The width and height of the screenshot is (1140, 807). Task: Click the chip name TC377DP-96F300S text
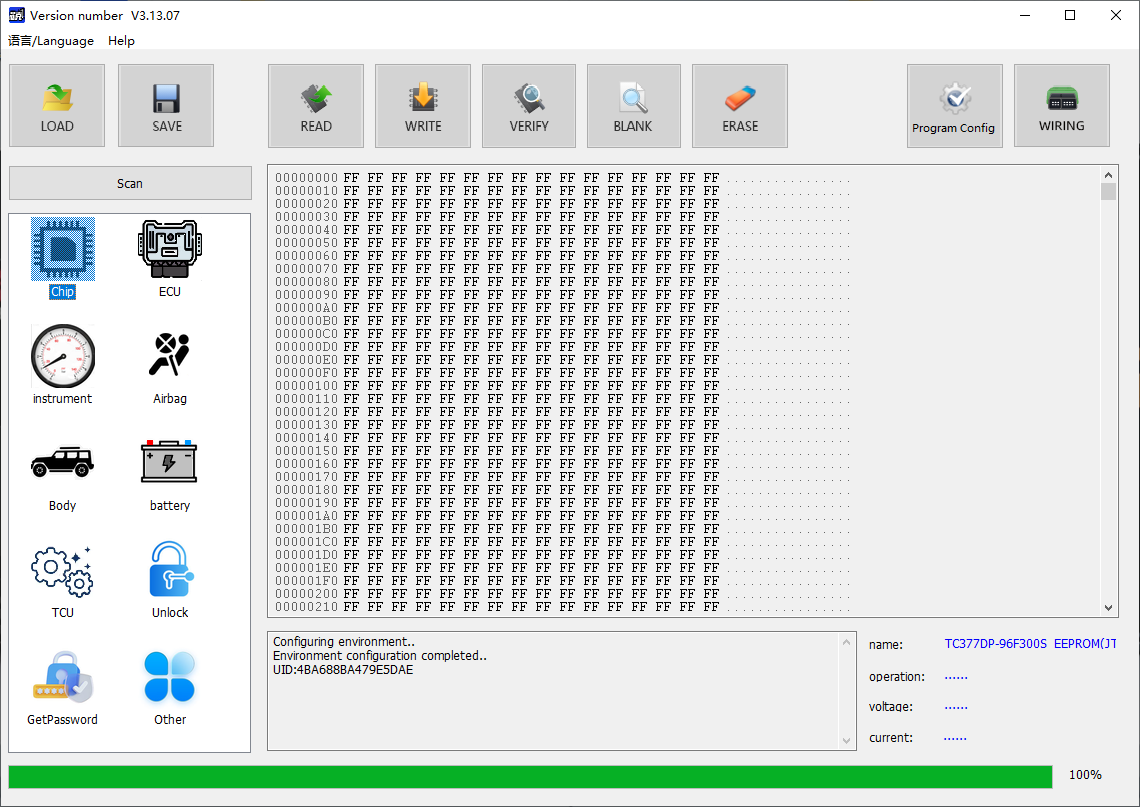point(995,644)
